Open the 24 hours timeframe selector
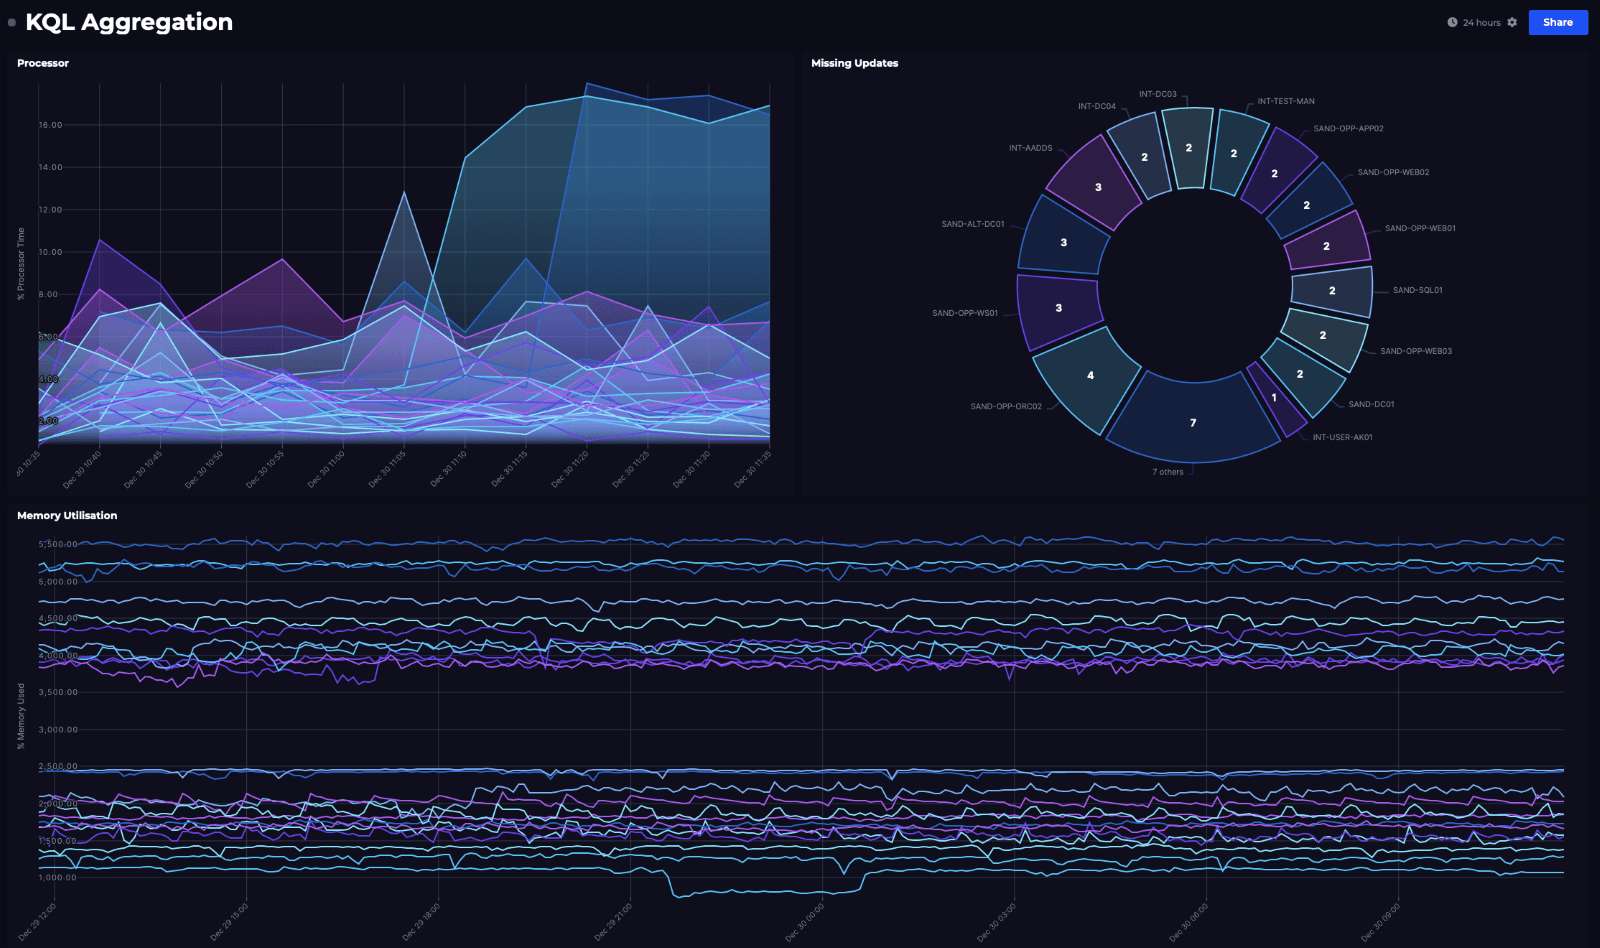1600x948 pixels. tap(1481, 22)
